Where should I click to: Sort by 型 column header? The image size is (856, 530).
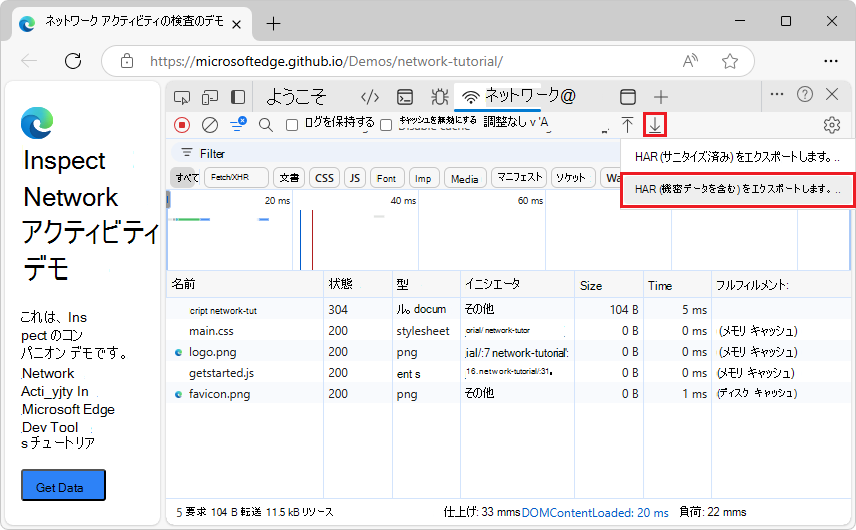click(x=426, y=284)
